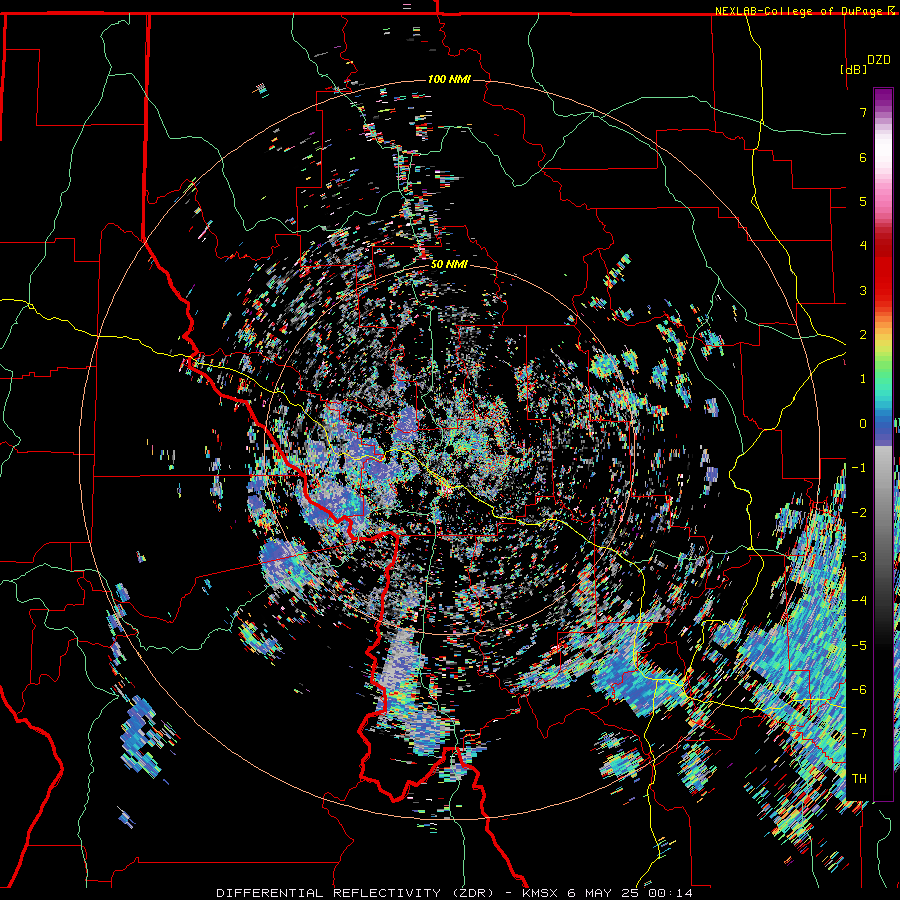The image size is (900, 900).
Task: Select the -1 dB scale label
Action: (859, 468)
